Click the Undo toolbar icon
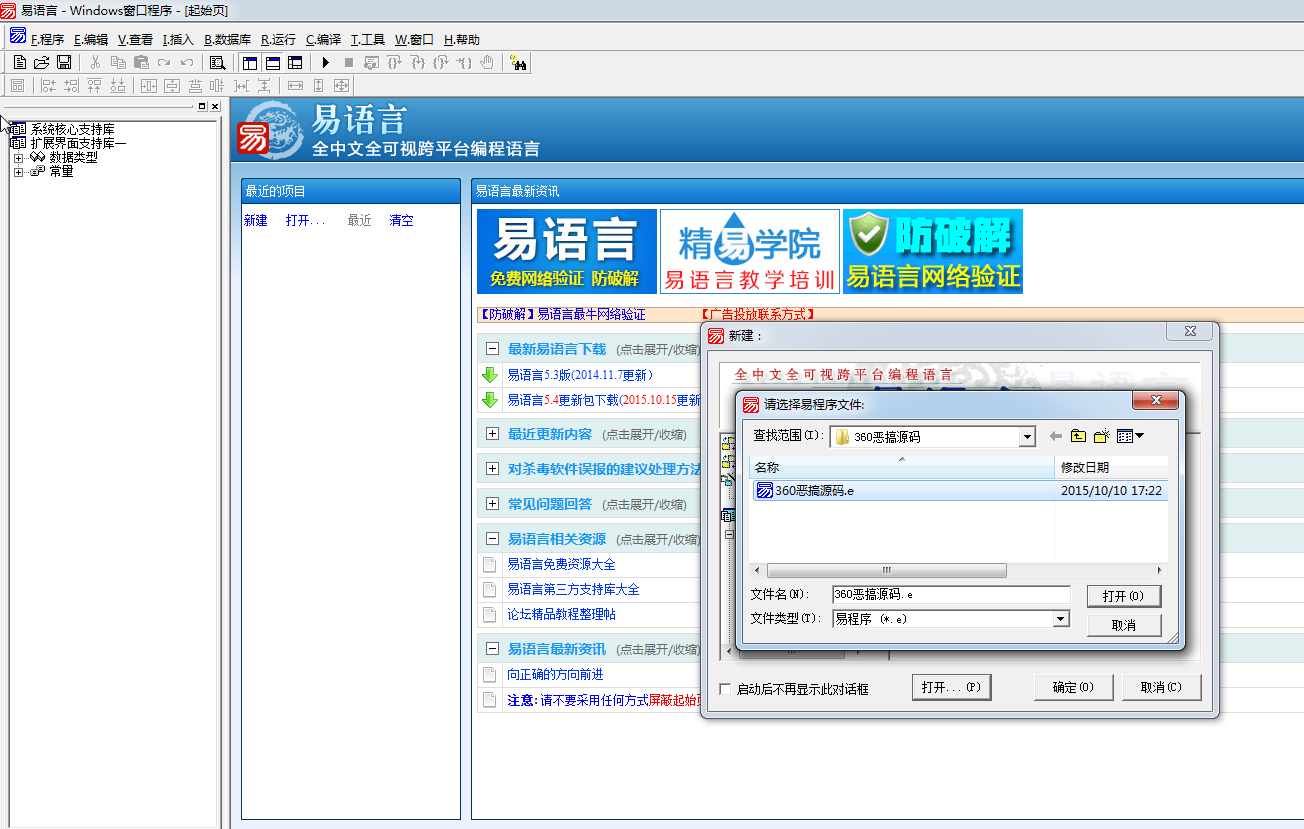 coord(187,62)
